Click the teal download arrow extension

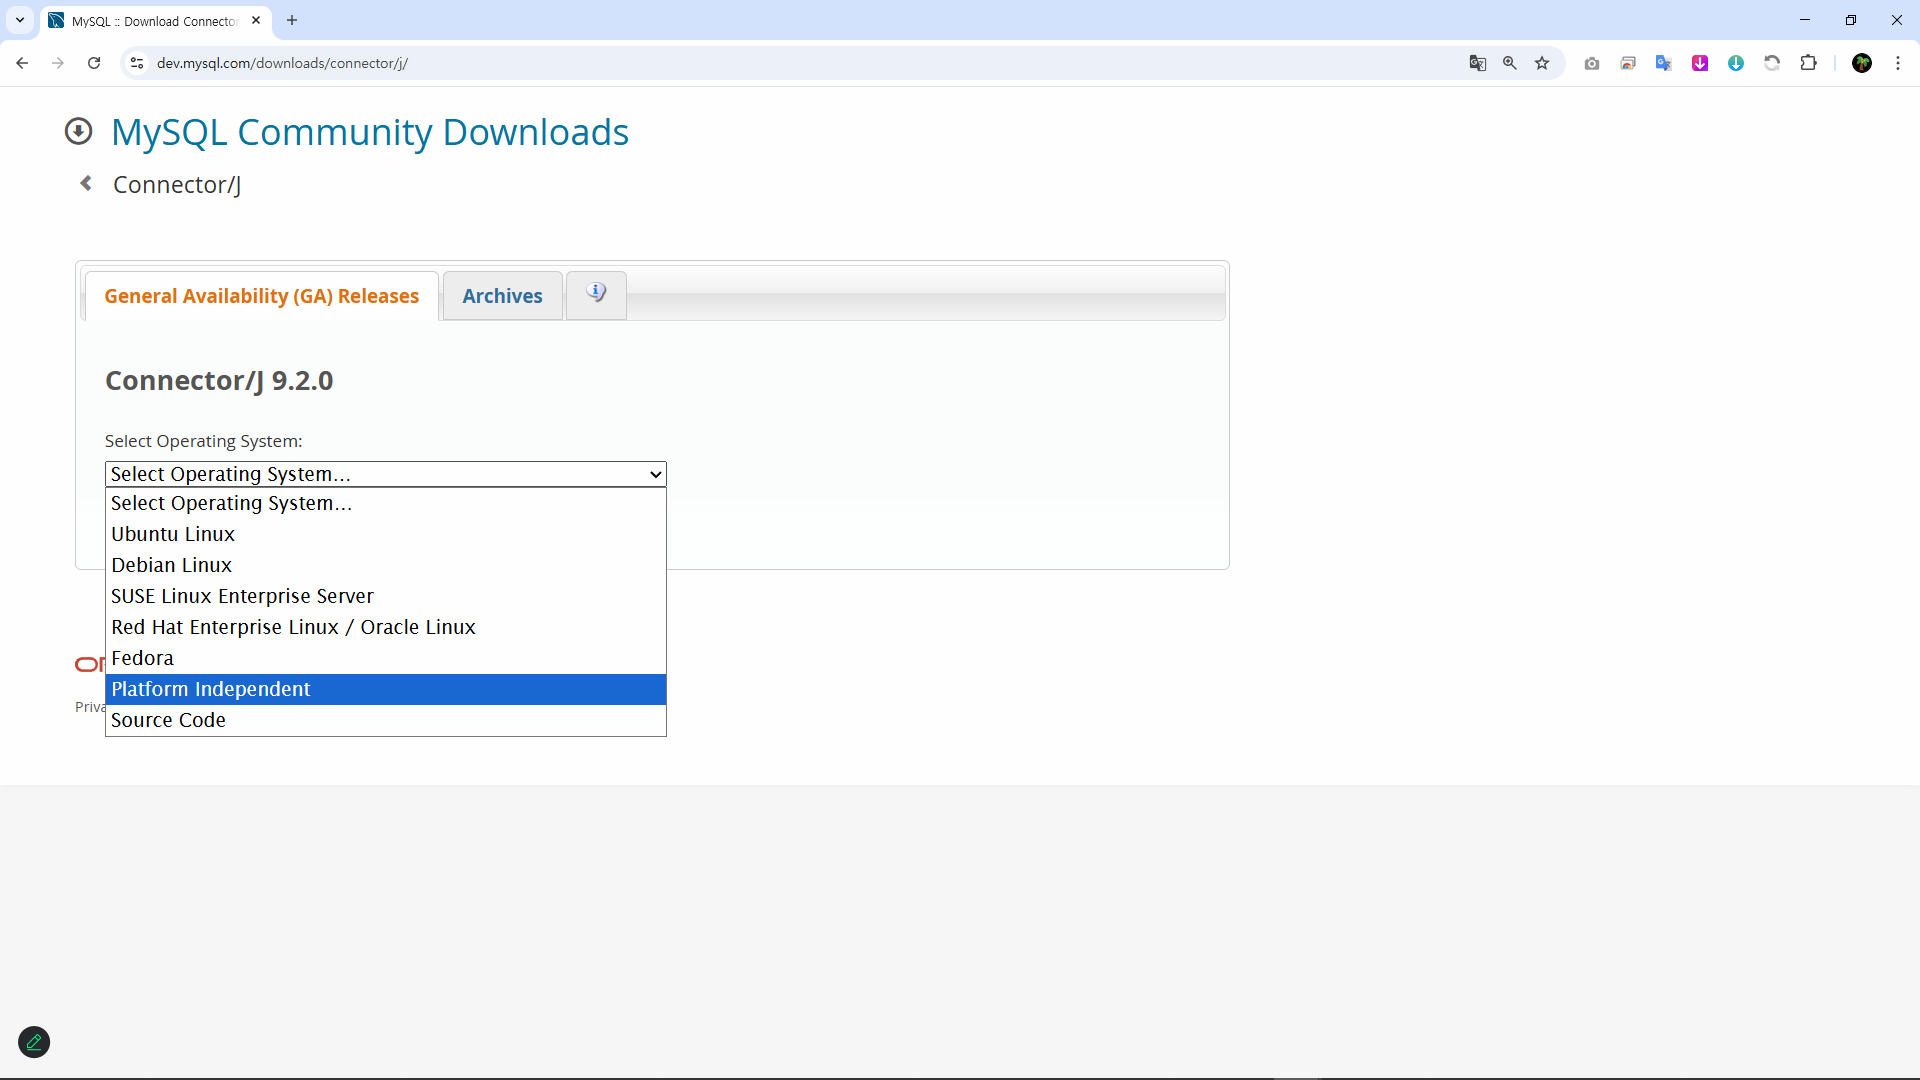tap(1736, 63)
